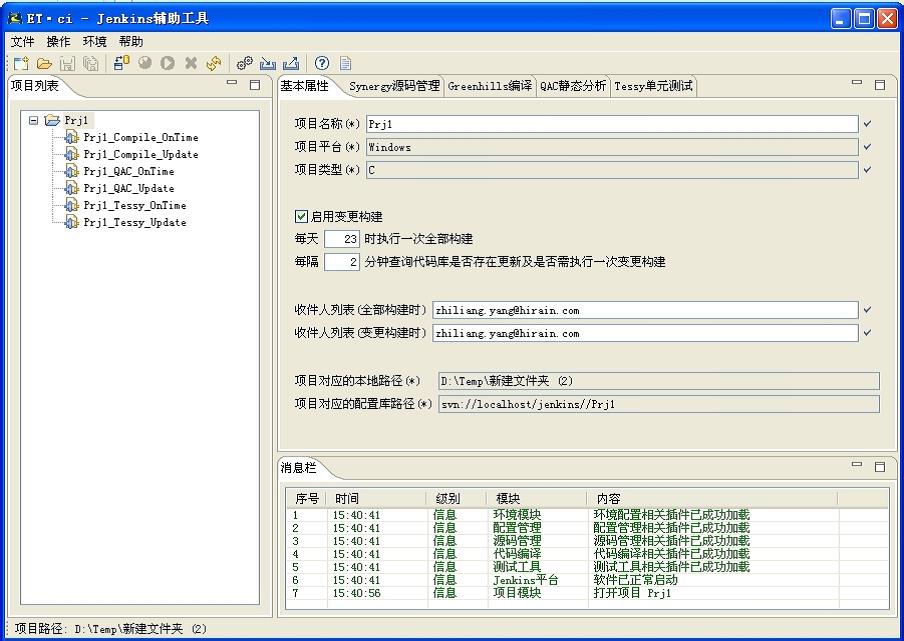Click the delete X toolbar icon

point(191,63)
